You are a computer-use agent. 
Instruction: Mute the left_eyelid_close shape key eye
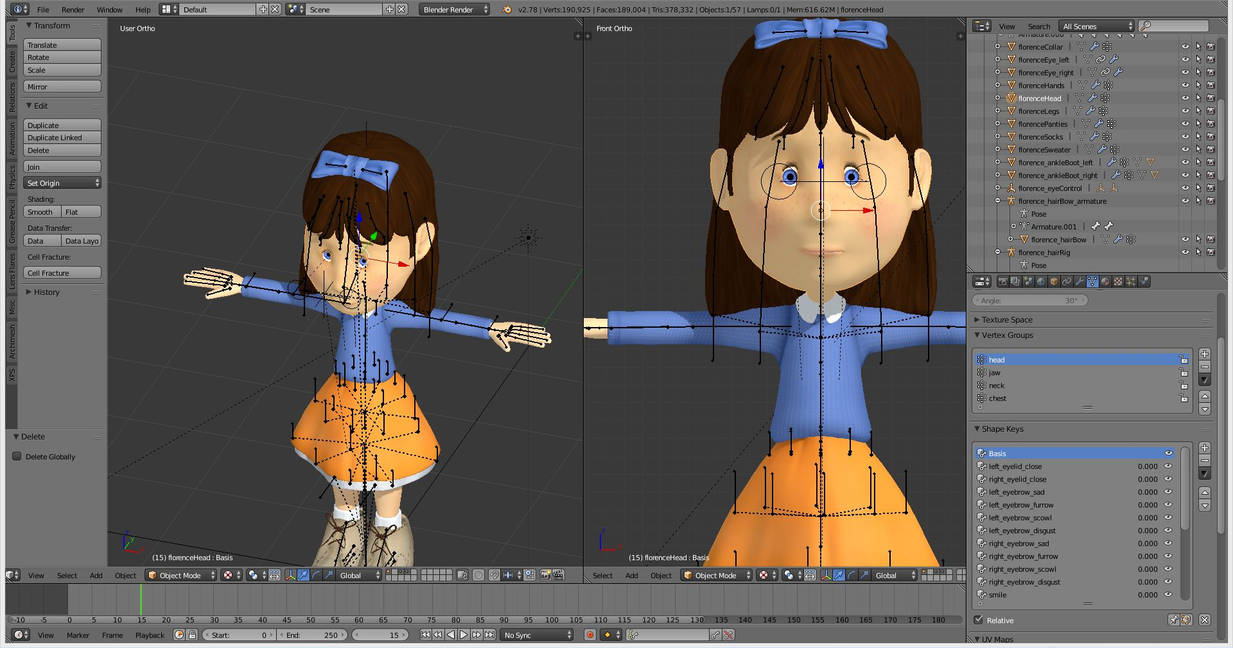pos(1168,466)
